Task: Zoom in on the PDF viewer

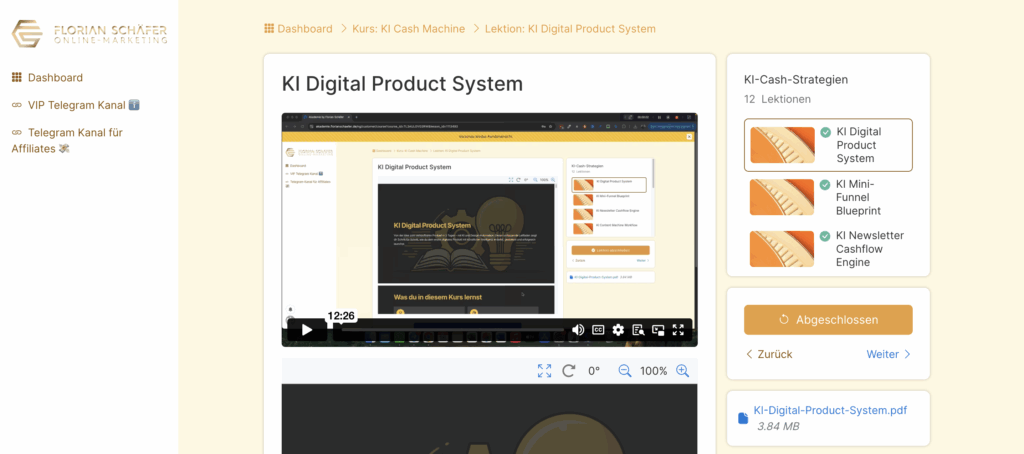Action: pos(683,371)
